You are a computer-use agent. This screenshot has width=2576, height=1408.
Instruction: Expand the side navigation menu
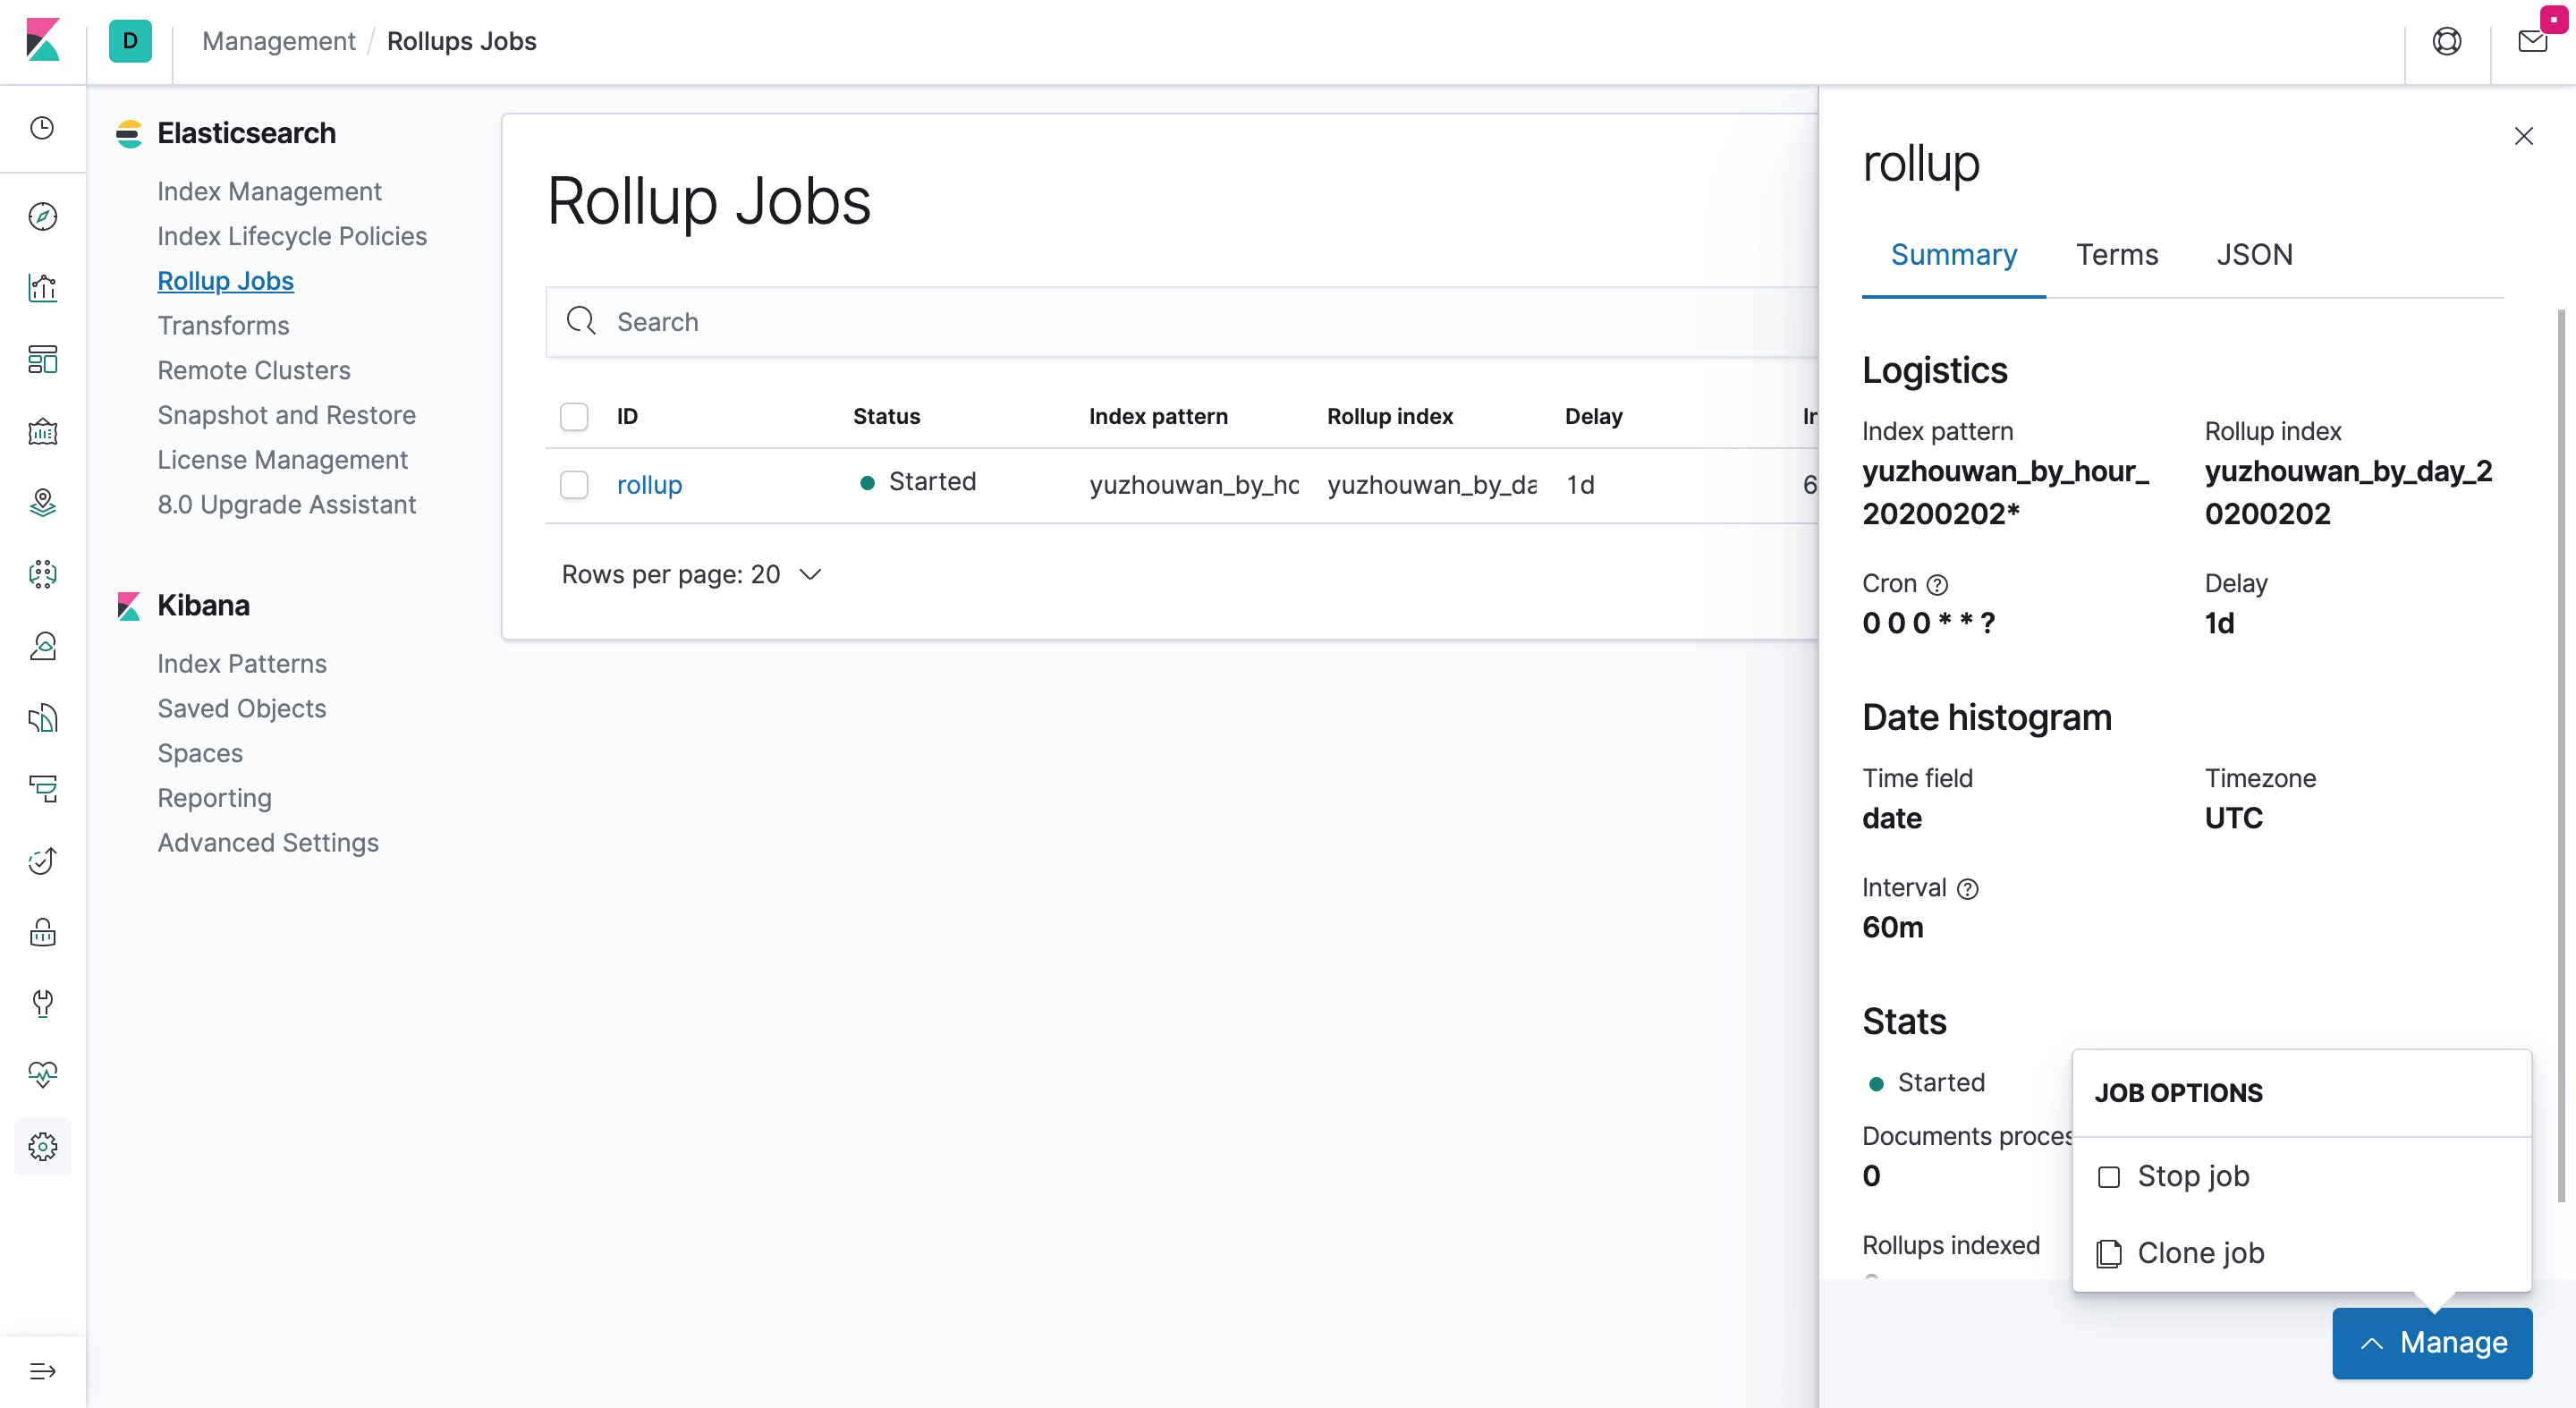[x=42, y=1370]
